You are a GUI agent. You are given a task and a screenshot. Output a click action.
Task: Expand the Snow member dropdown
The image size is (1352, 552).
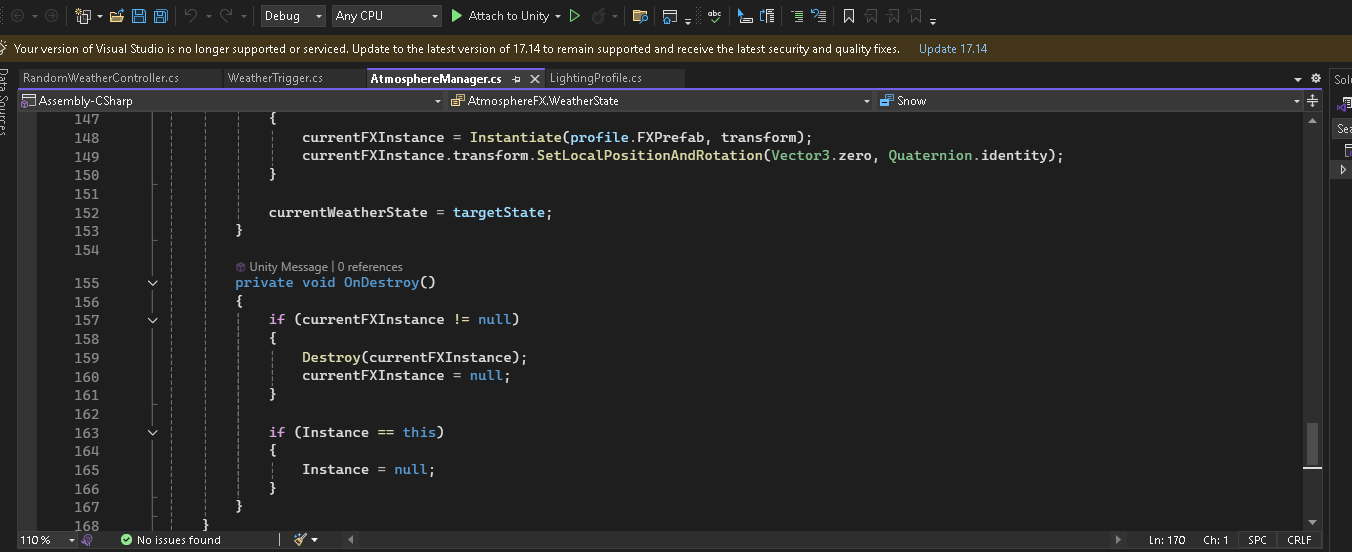(1296, 101)
